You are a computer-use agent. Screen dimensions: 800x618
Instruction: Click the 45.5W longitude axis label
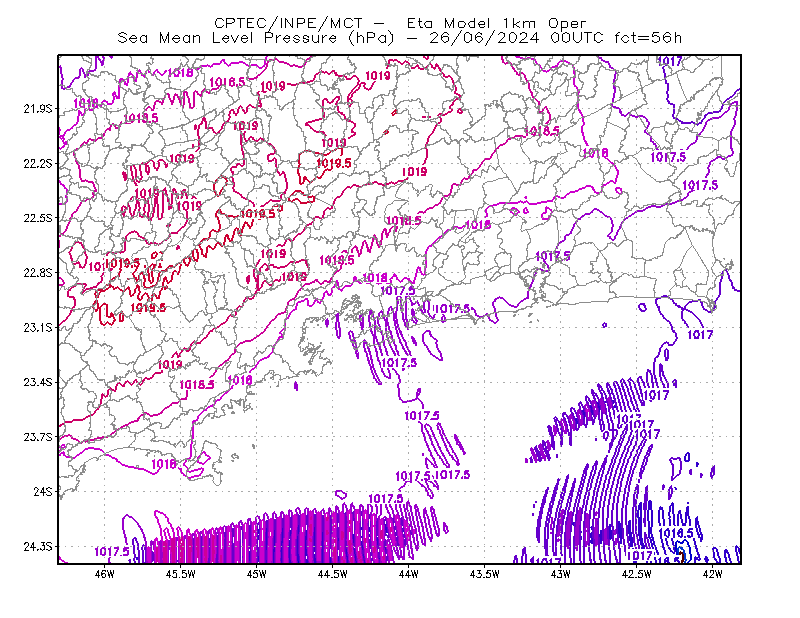181,574
